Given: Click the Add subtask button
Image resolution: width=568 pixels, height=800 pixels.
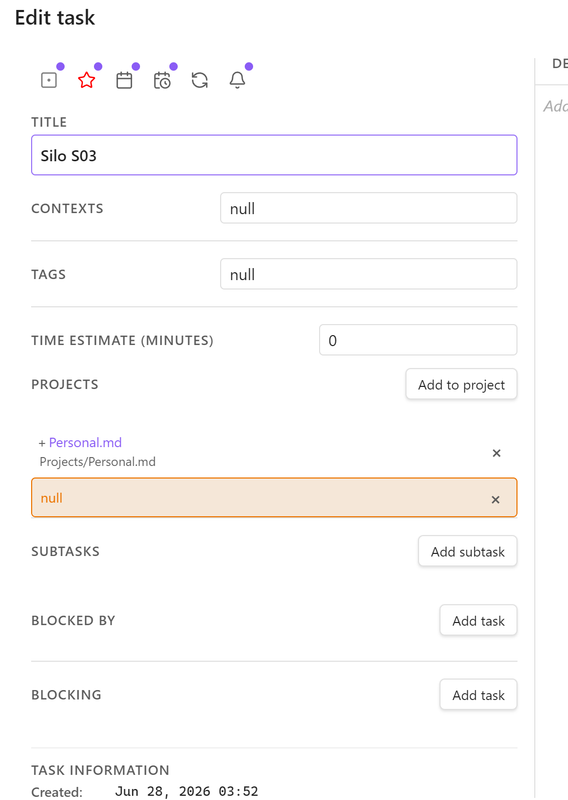Looking at the screenshot, I should [467, 551].
